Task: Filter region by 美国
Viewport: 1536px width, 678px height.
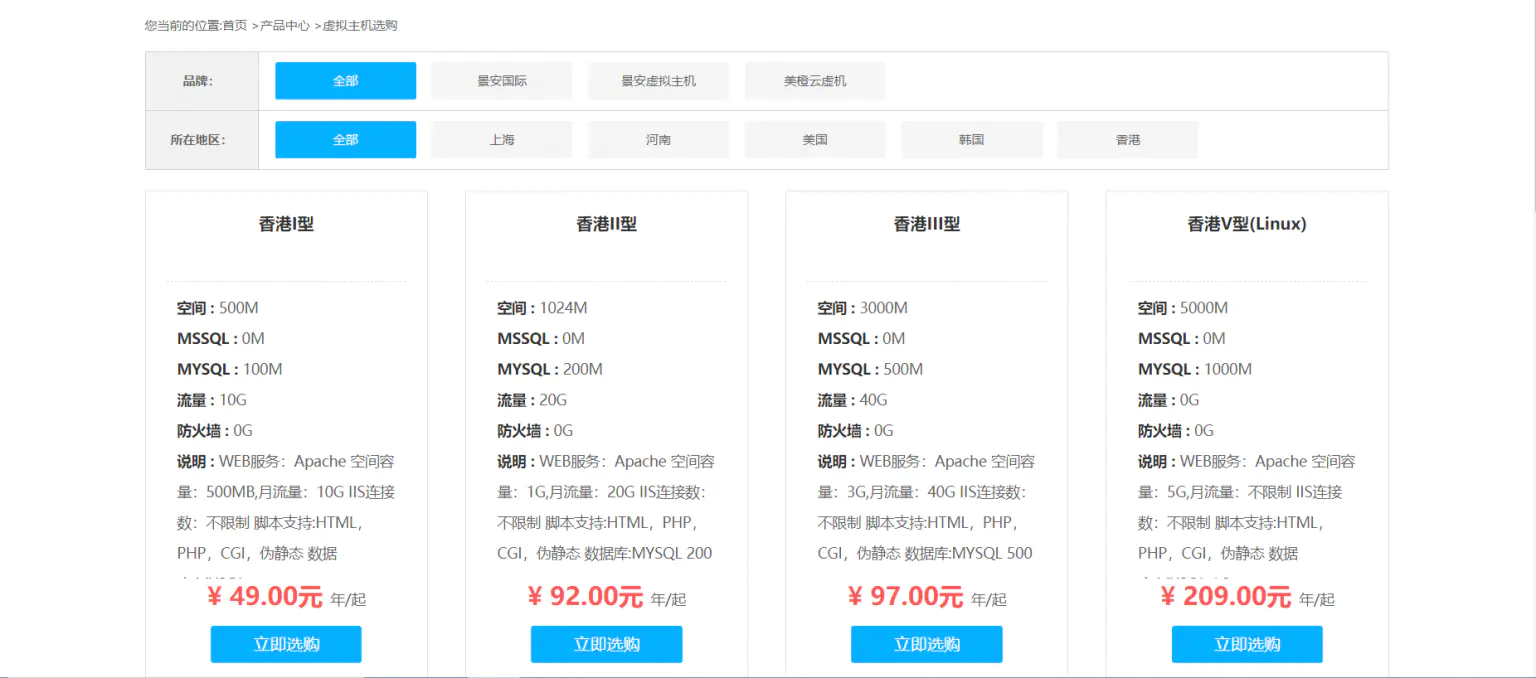Action: [815, 140]
